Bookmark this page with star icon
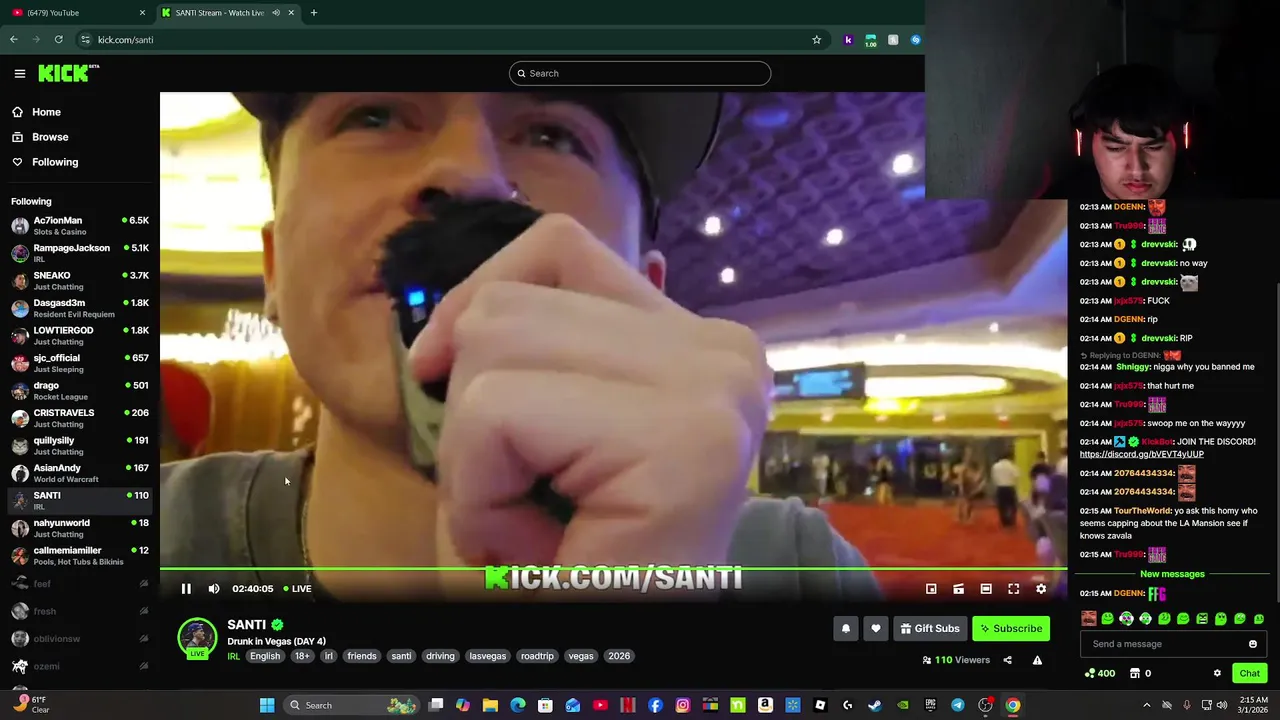 [816, 40]
